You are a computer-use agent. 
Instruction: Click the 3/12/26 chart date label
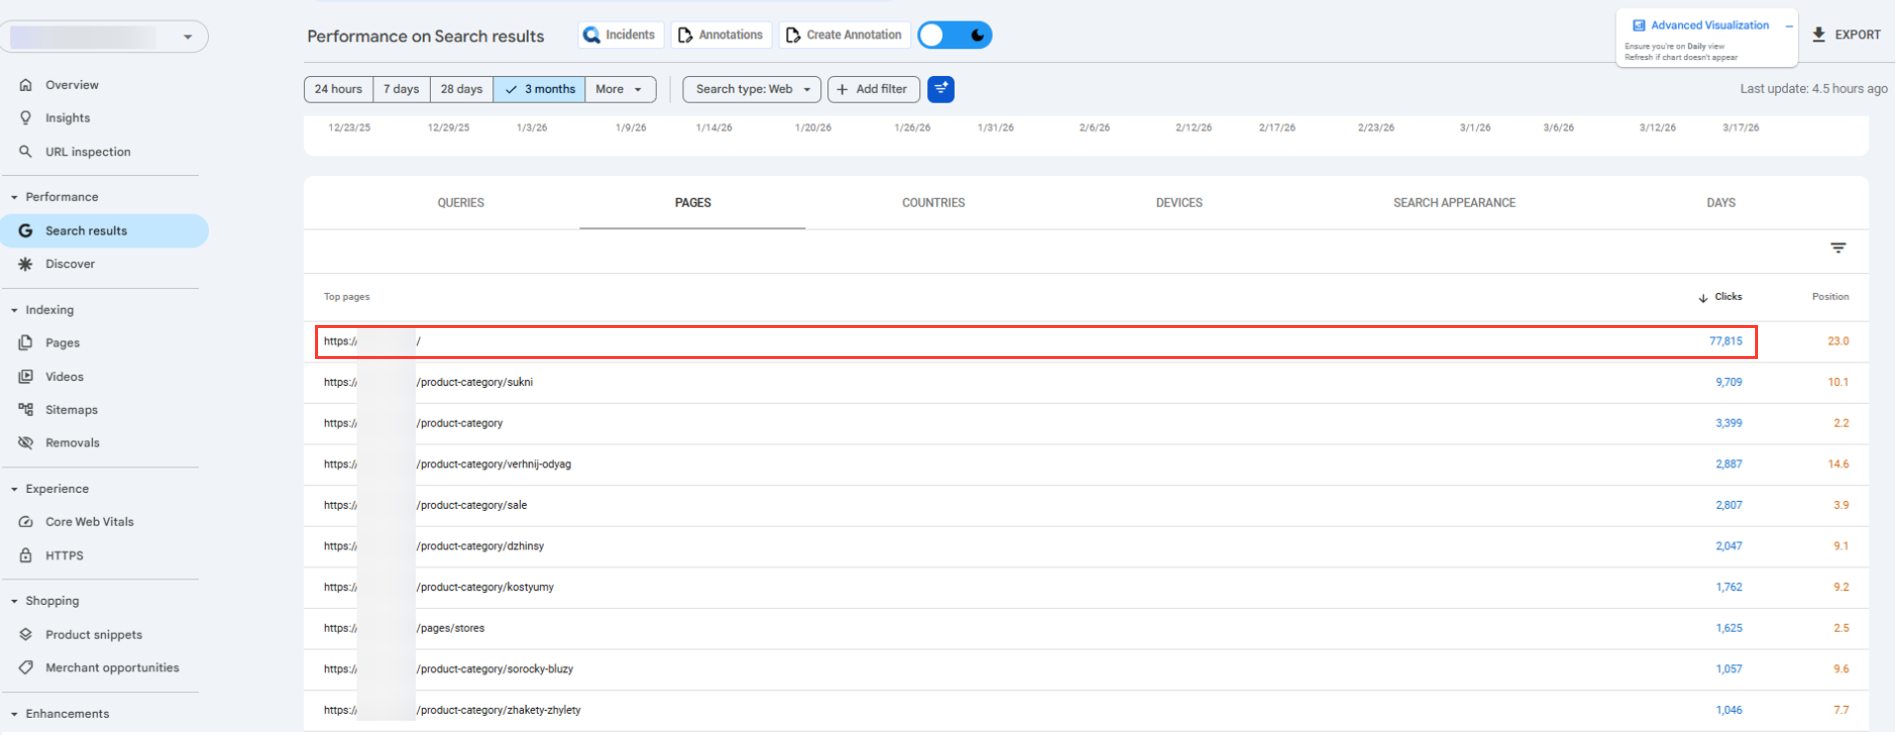[x=1657, y=128]
